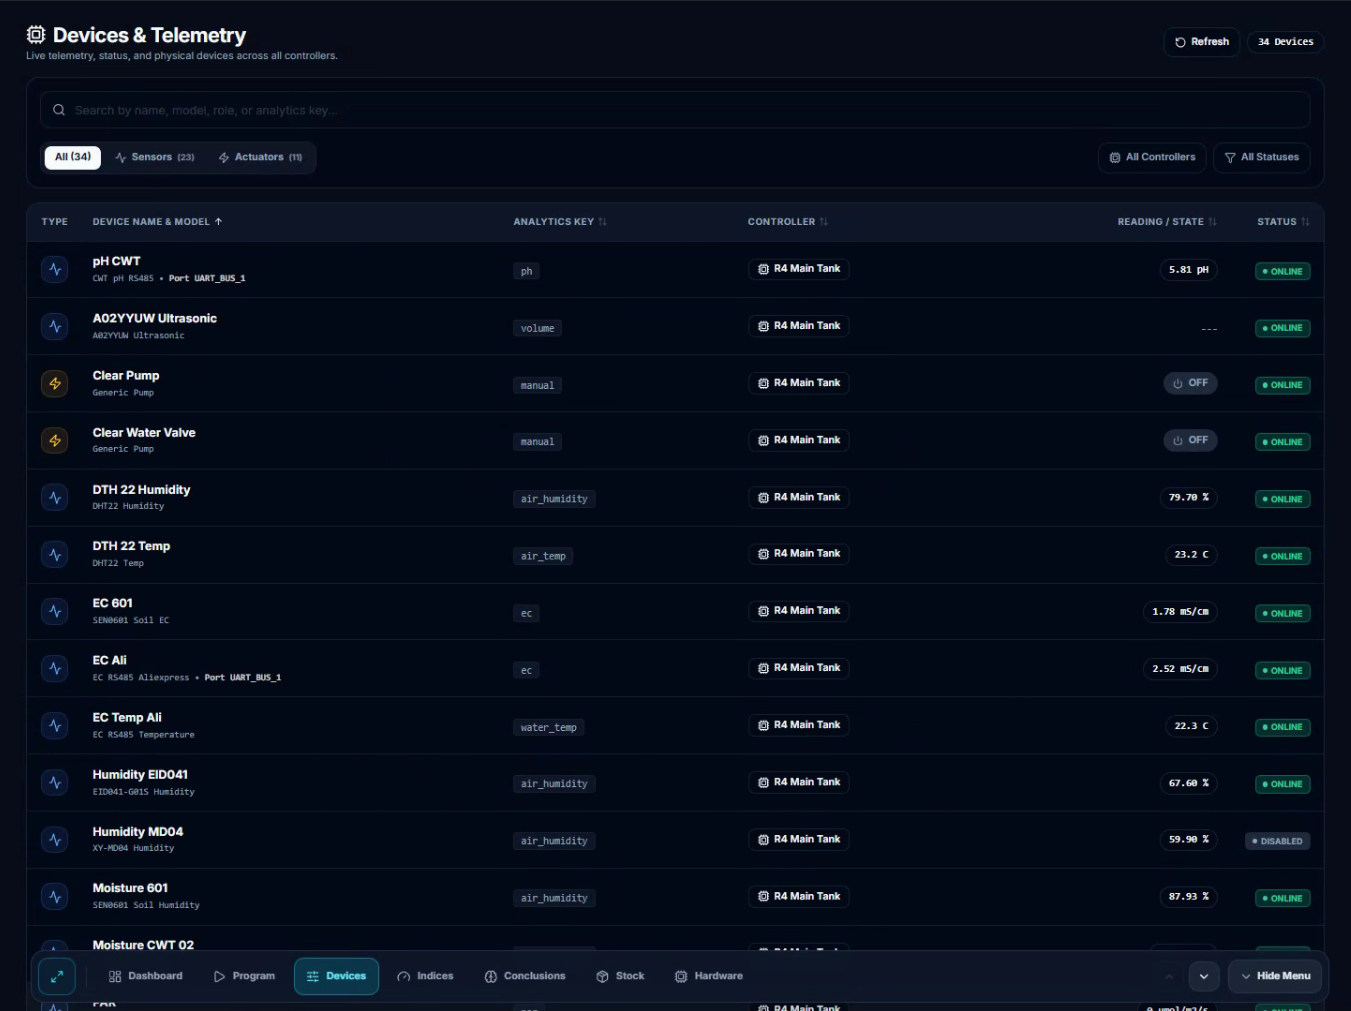Click the DISABLED status badge for Humidity MD04
Image resolution: width=1351 pixels, height=1011 pixels.
1278,841
